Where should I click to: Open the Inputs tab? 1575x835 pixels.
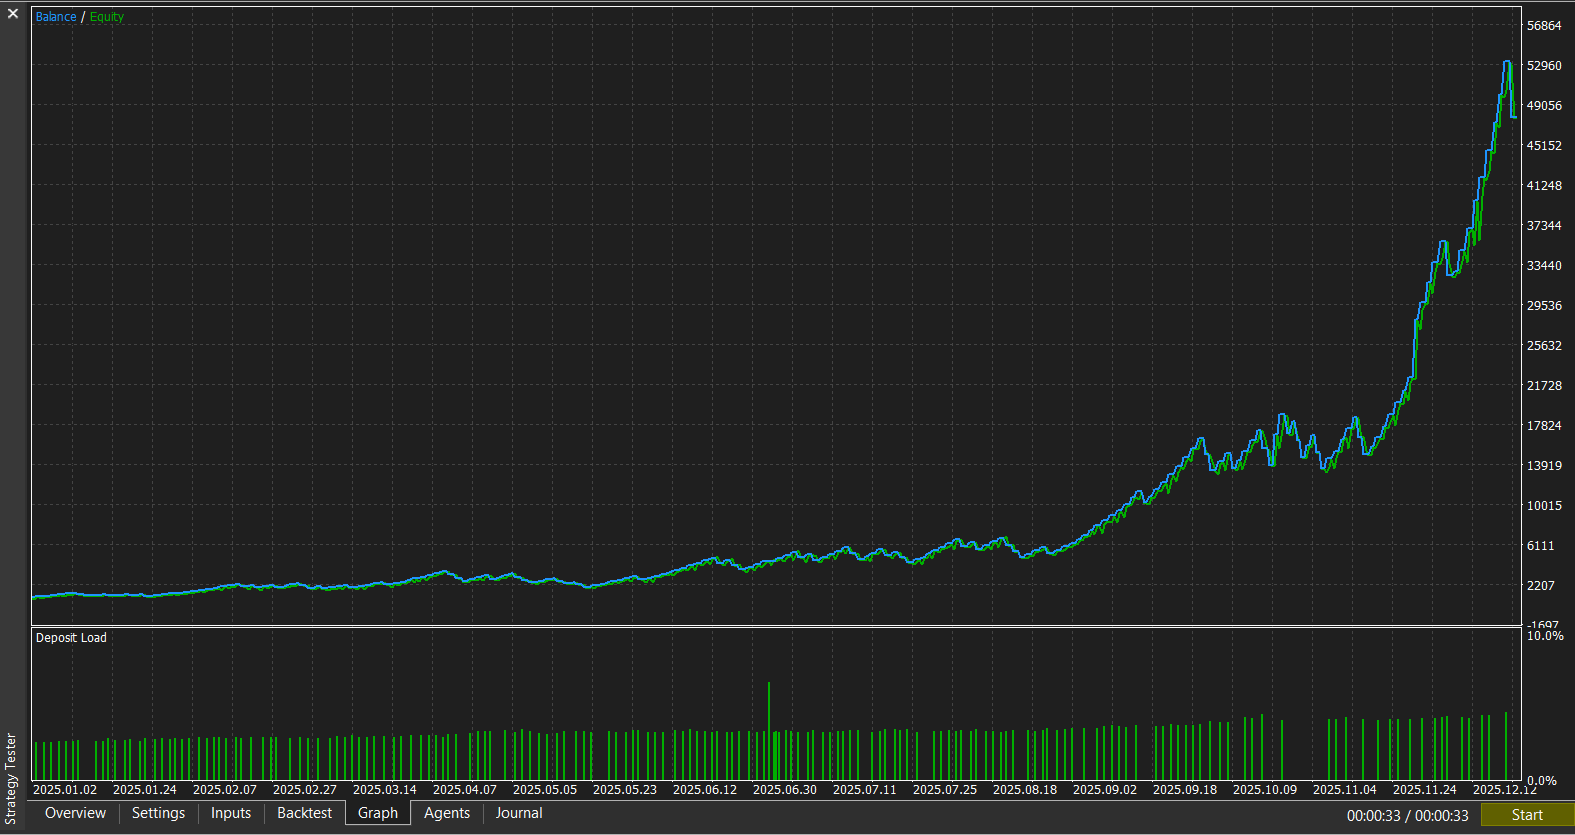[231, 813]
